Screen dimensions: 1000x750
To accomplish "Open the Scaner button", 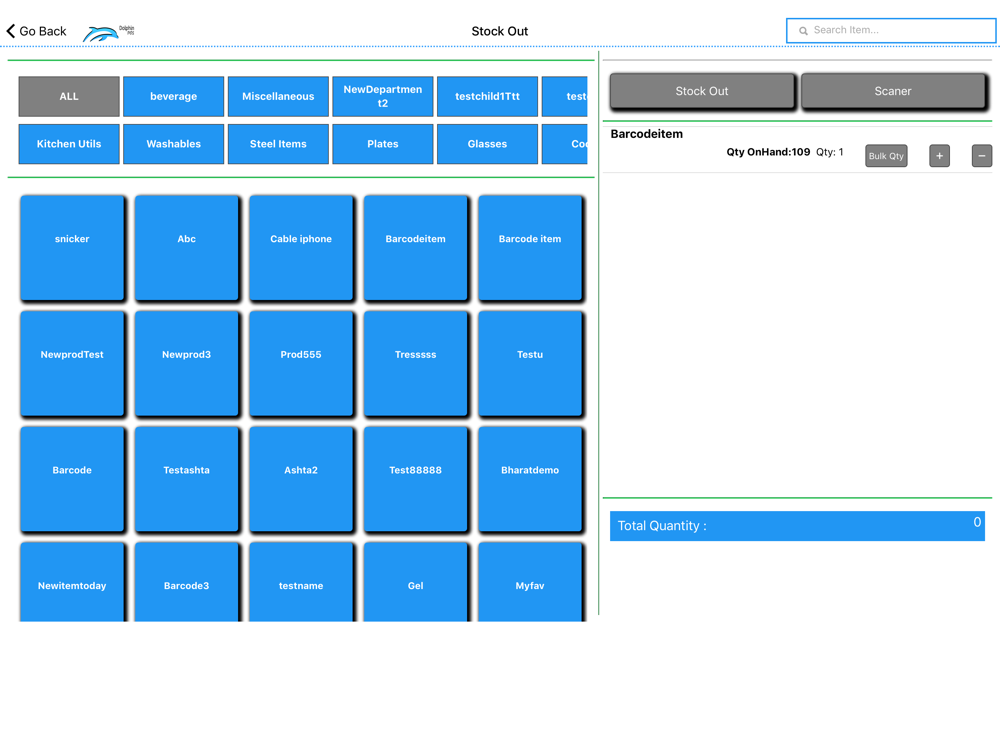I will pos(893,91).
